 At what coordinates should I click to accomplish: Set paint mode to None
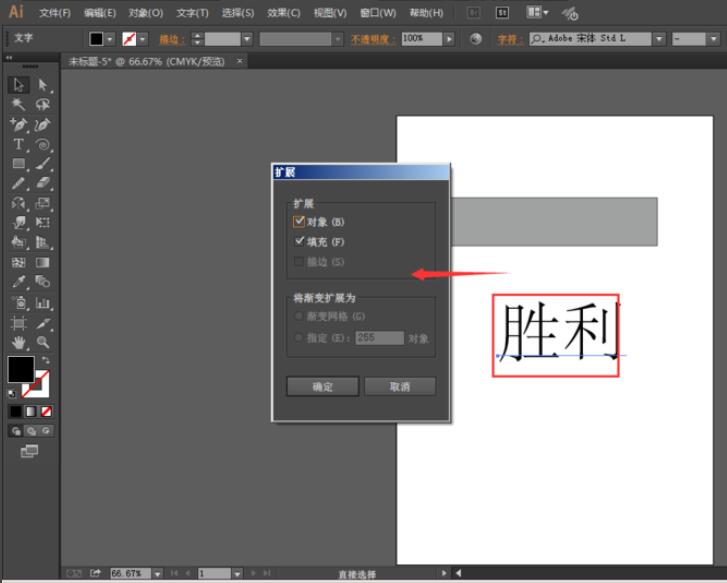coord(46,411)
